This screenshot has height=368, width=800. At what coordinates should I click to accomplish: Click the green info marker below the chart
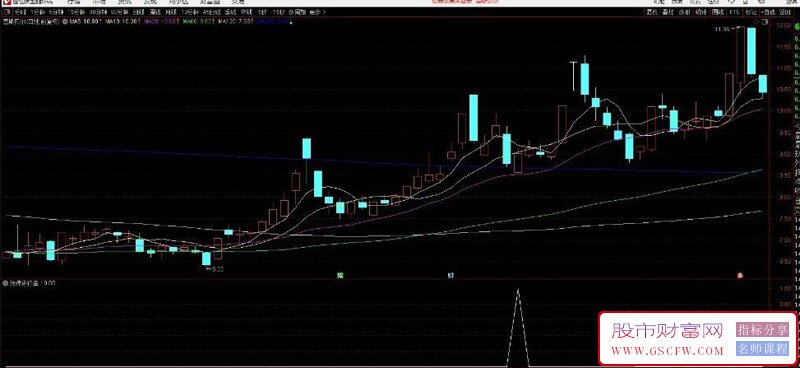340,276
